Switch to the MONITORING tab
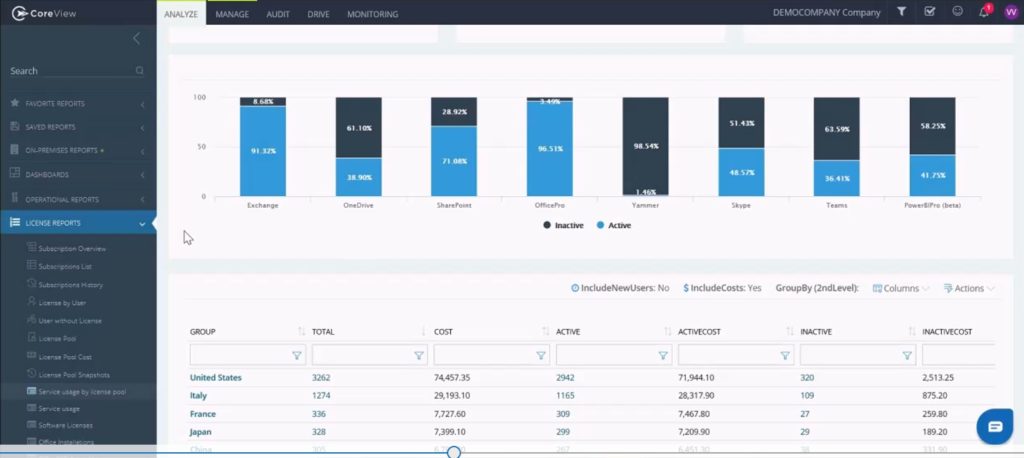The width and height of the screenshot is (1024, 458). click(x=372, y=14)
